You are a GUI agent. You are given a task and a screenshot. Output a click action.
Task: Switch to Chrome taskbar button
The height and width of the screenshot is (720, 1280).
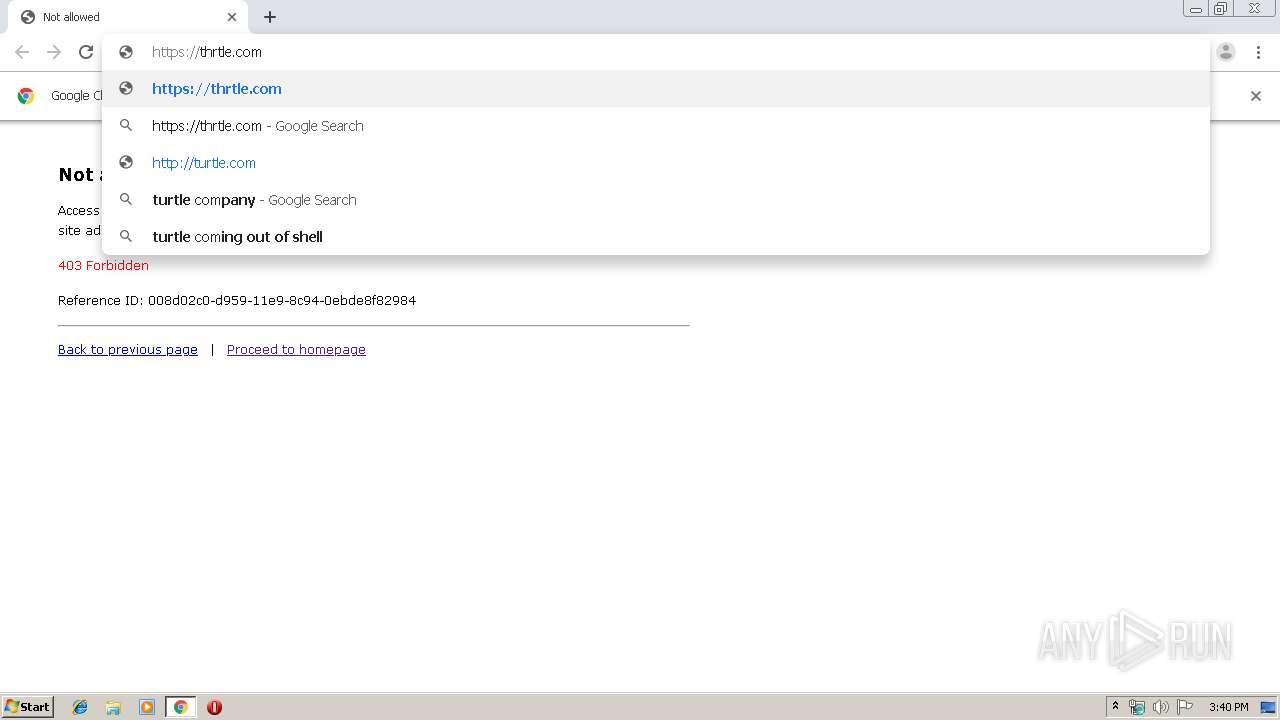(180, 707)
